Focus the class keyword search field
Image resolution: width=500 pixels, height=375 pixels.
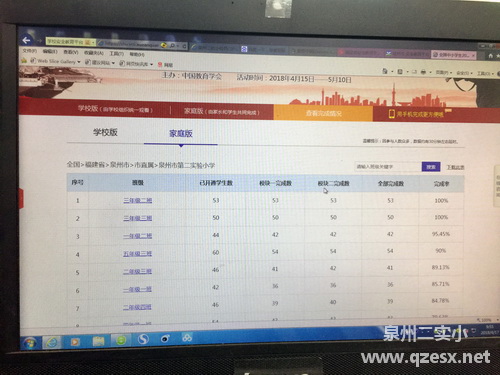tap(388, 166)
